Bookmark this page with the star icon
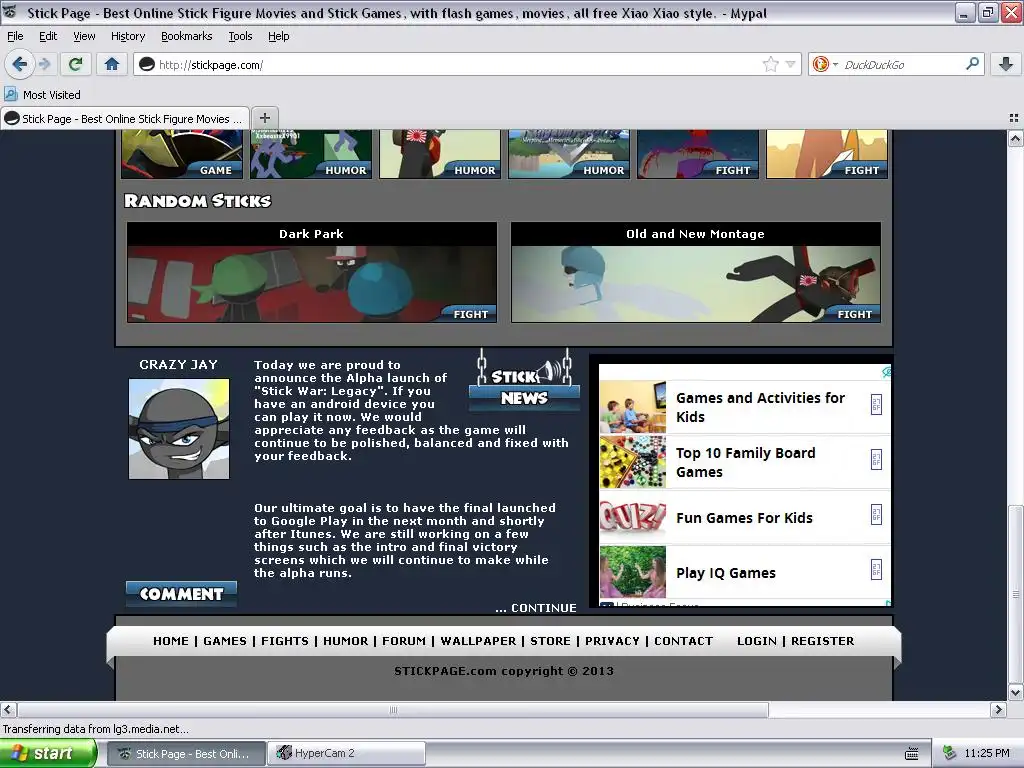This screenshot has width=1024, height=768. 771,64
